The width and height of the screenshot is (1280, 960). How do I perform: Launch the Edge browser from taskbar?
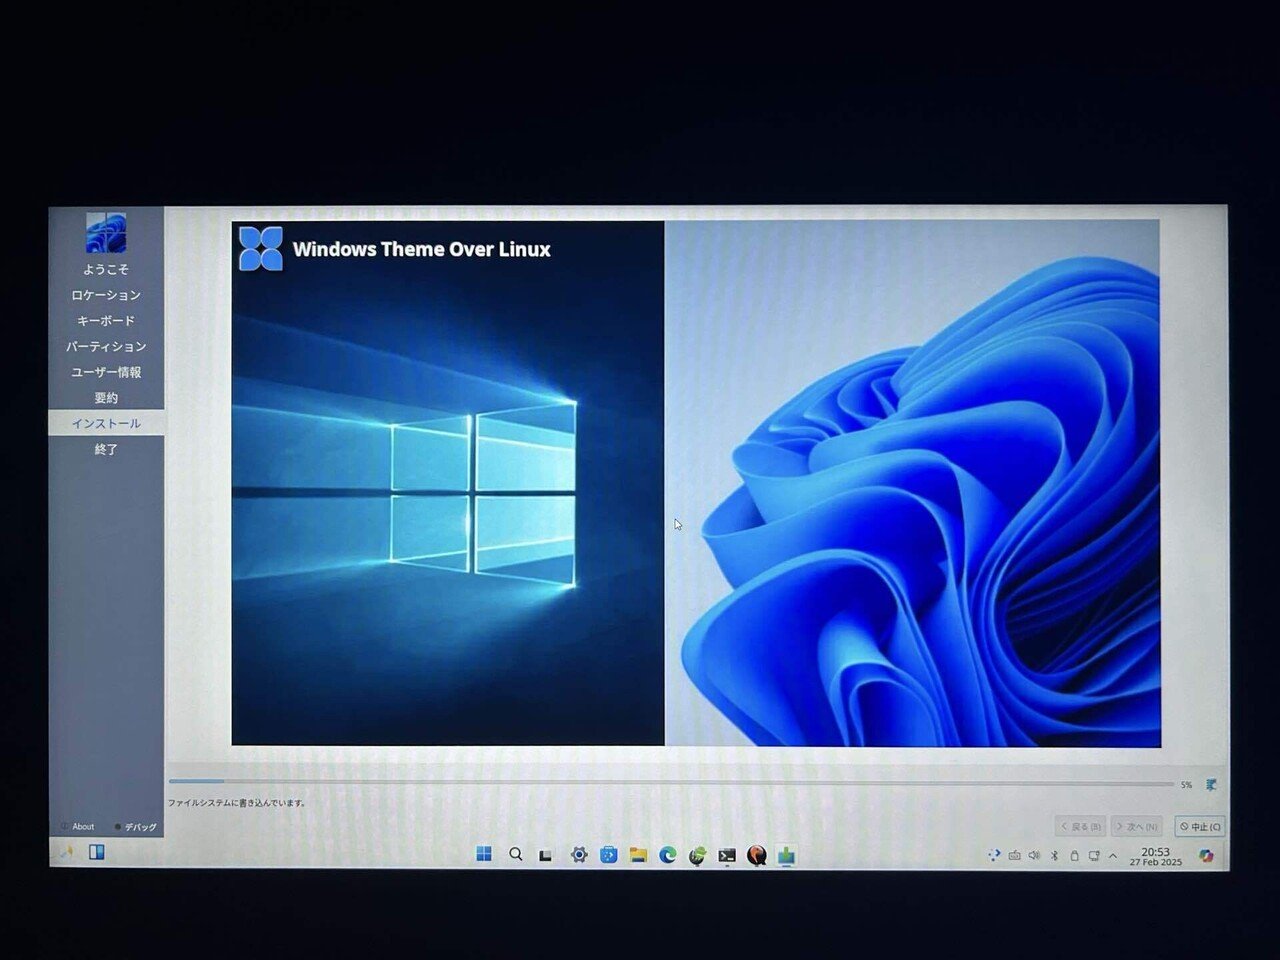click(x=668, y=855)
